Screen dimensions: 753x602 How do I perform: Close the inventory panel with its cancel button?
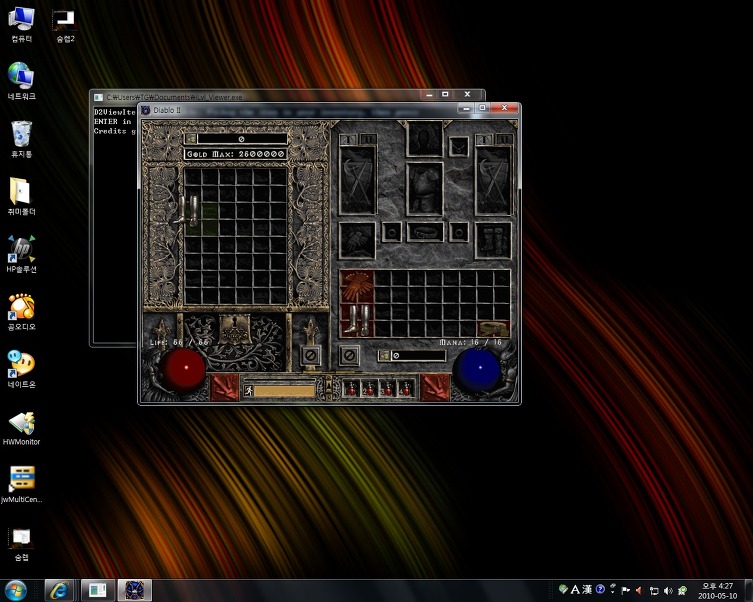[349, 356]
